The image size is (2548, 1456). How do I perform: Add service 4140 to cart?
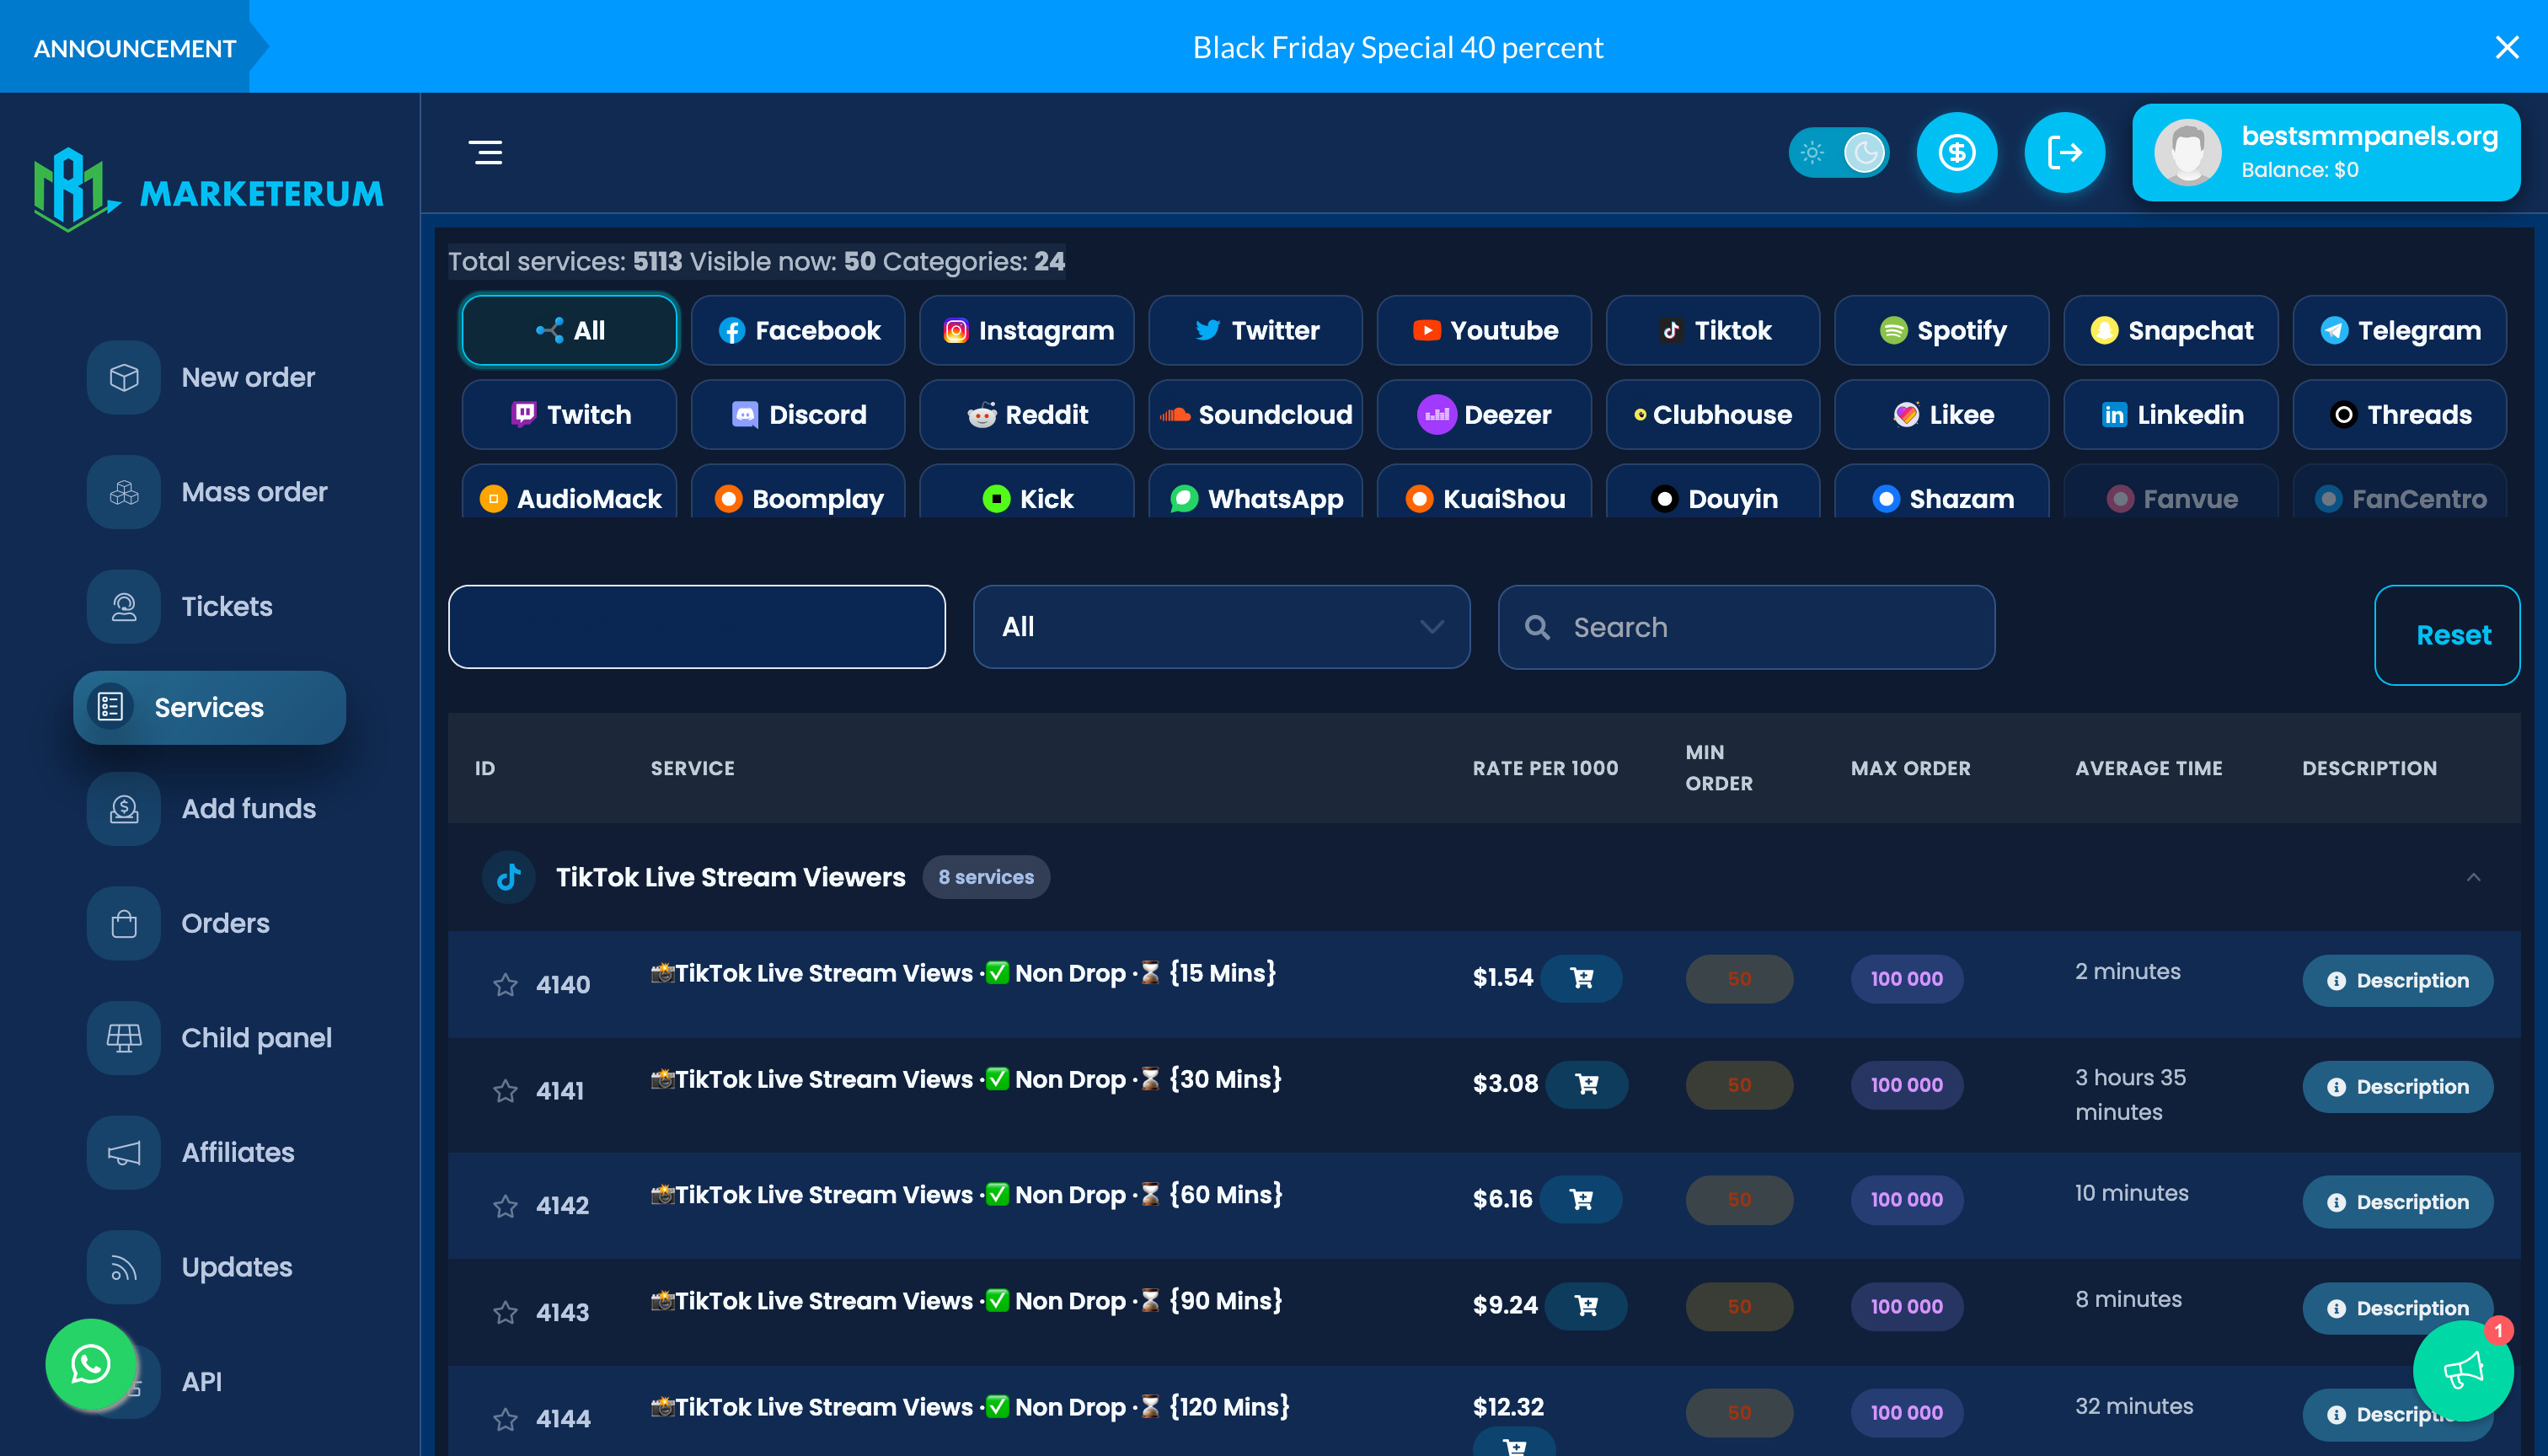[1581, 978]
